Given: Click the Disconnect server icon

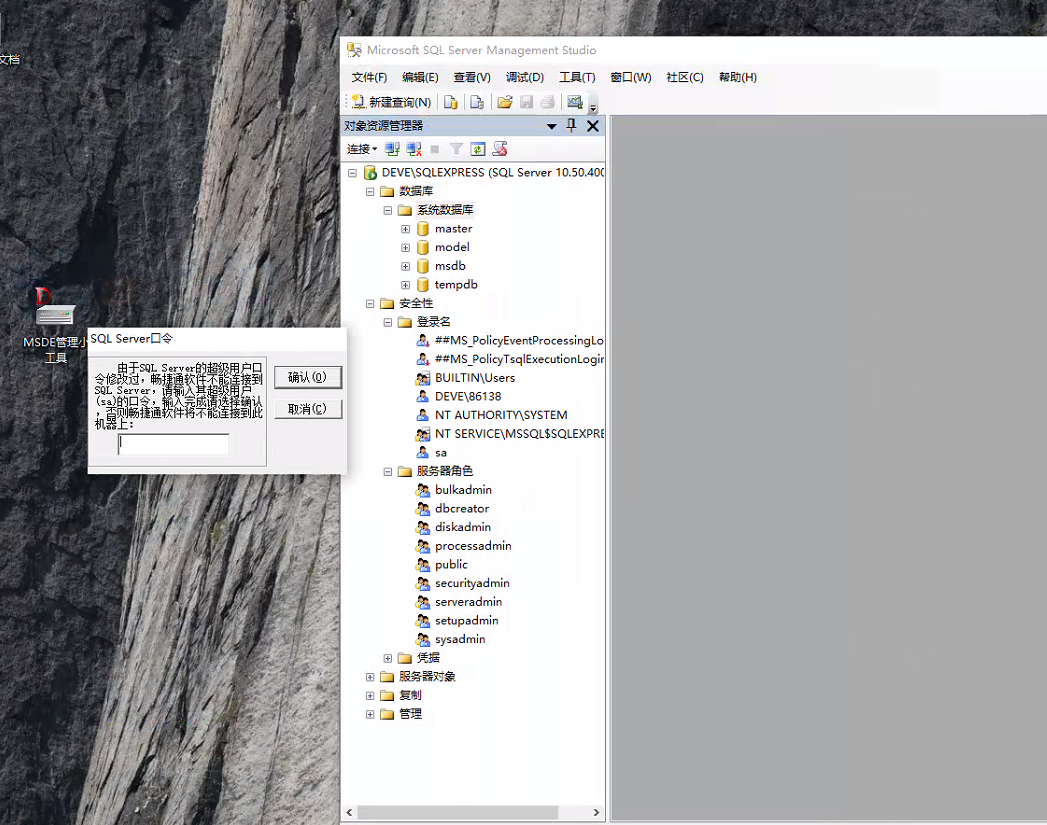Looking at the screenshot, I should pos(414,149).
